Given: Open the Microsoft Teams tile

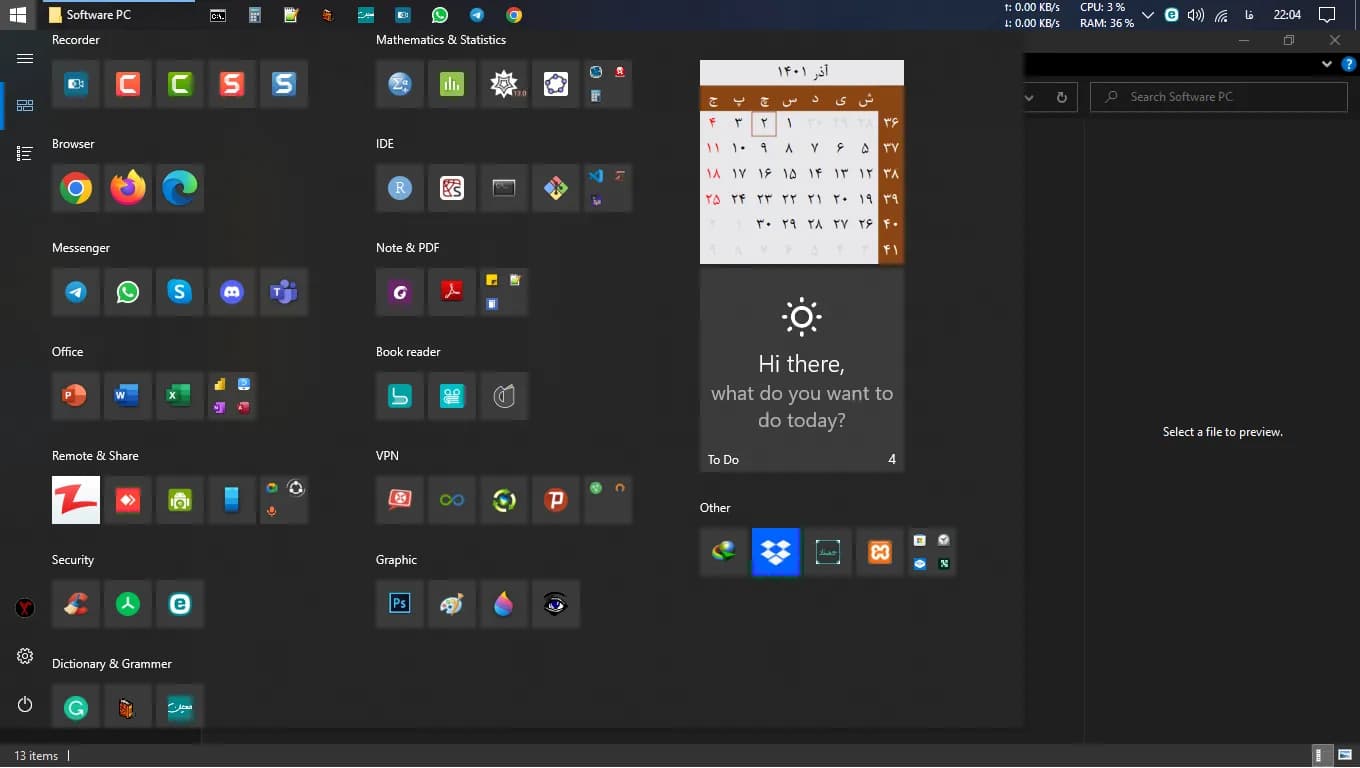Looking at the screenshot, I should click(x=284, y=292).
